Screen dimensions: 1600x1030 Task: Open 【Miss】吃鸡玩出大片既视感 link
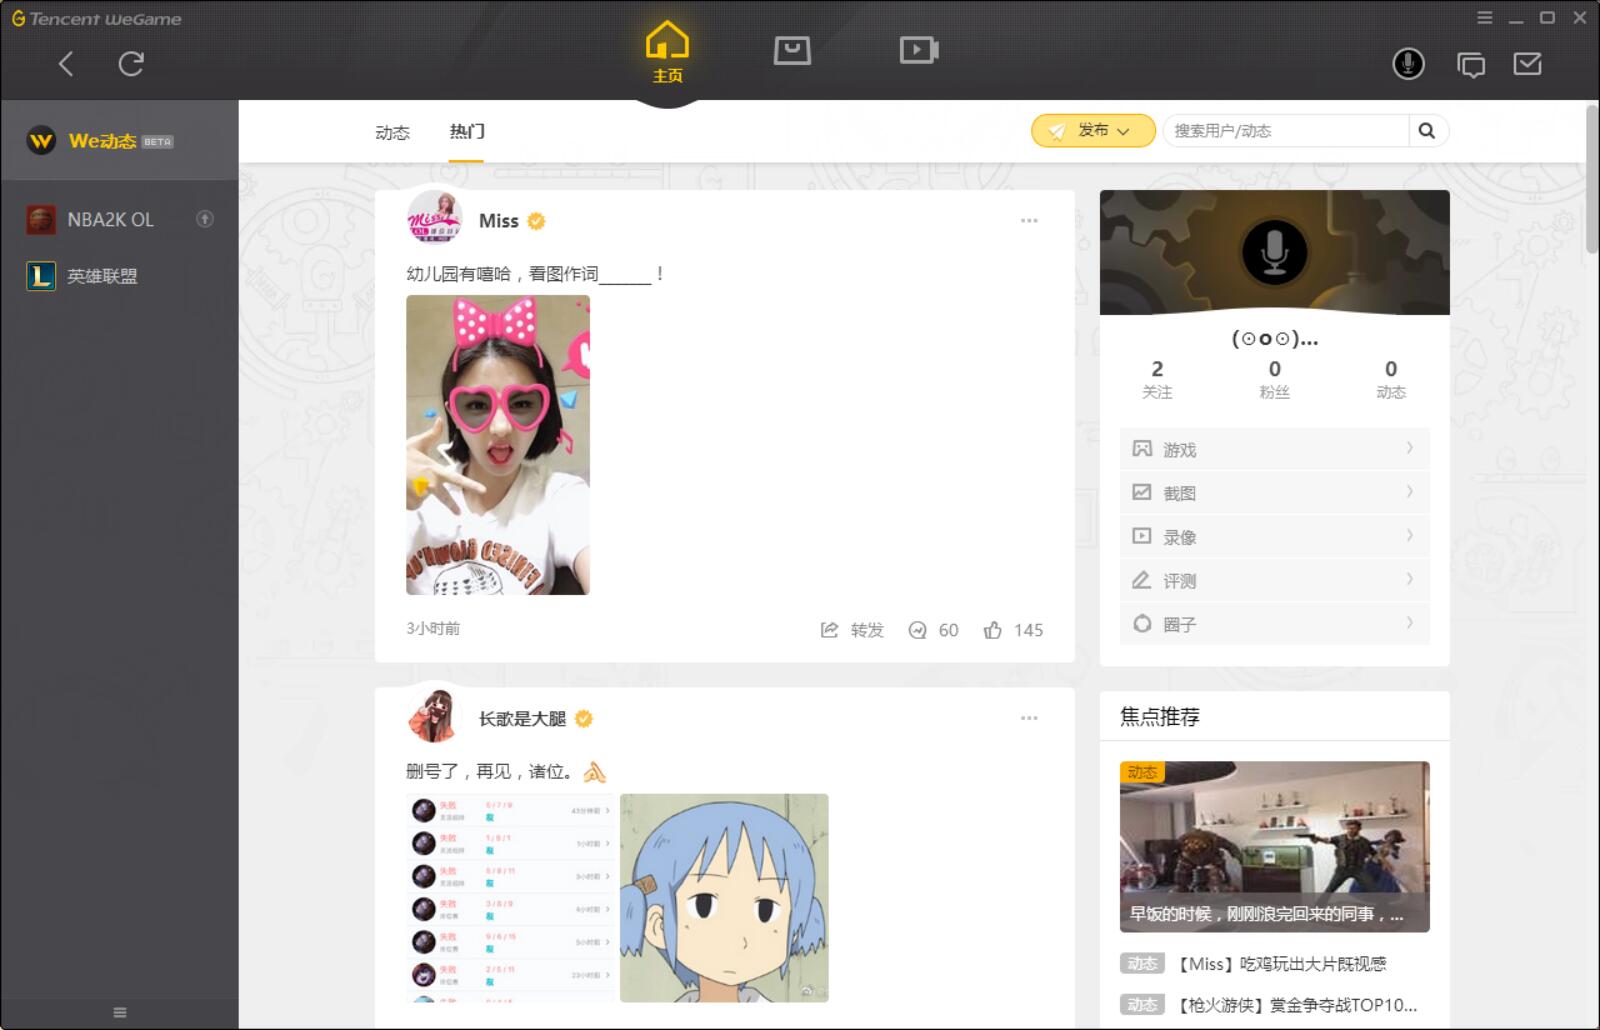pyautogui.click(x=1279, y=964)
